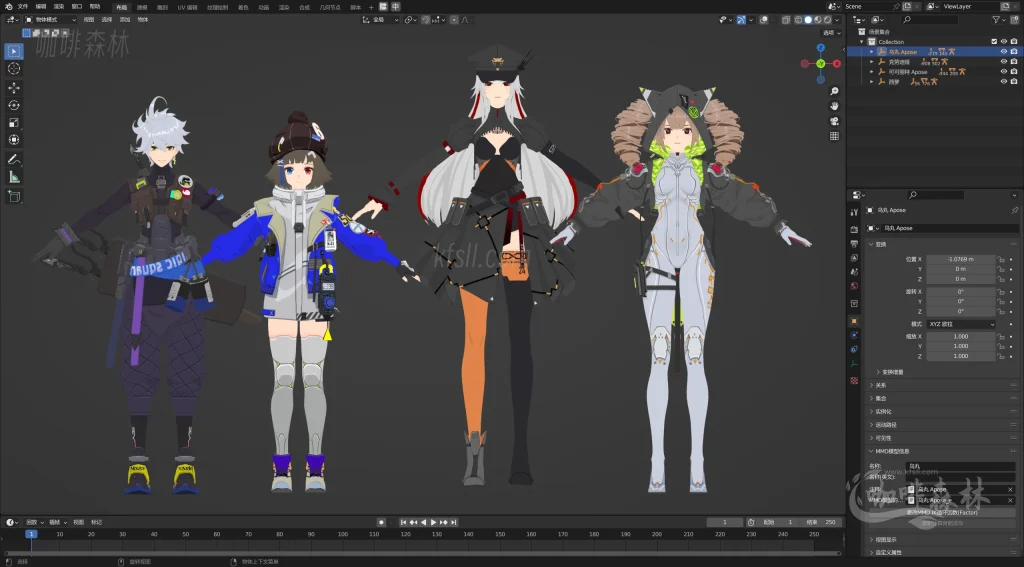Switch perspective/orthographic with grid icon
Screen dimensions: 1024x567
point(834,136)
